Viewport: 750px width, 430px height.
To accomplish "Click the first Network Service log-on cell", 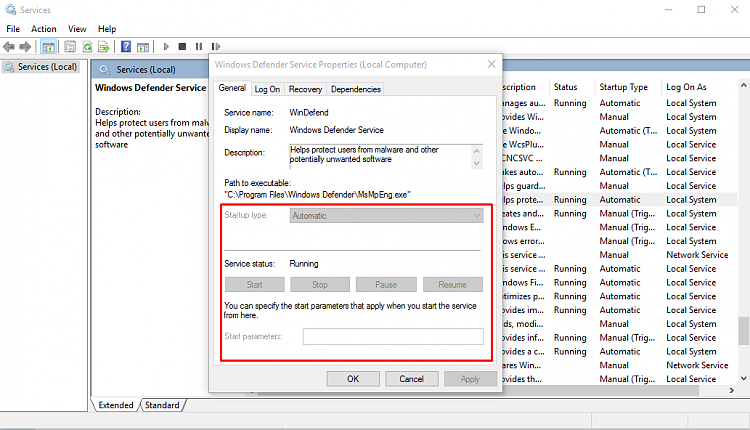I will [x=697, y=255].
